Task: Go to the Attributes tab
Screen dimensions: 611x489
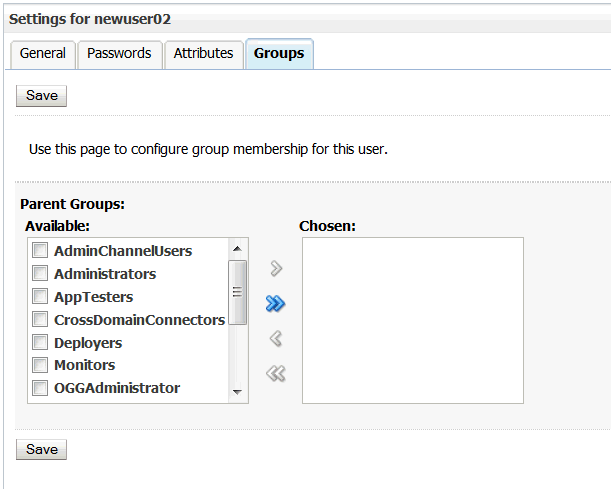Action: [x=203, y=54]
